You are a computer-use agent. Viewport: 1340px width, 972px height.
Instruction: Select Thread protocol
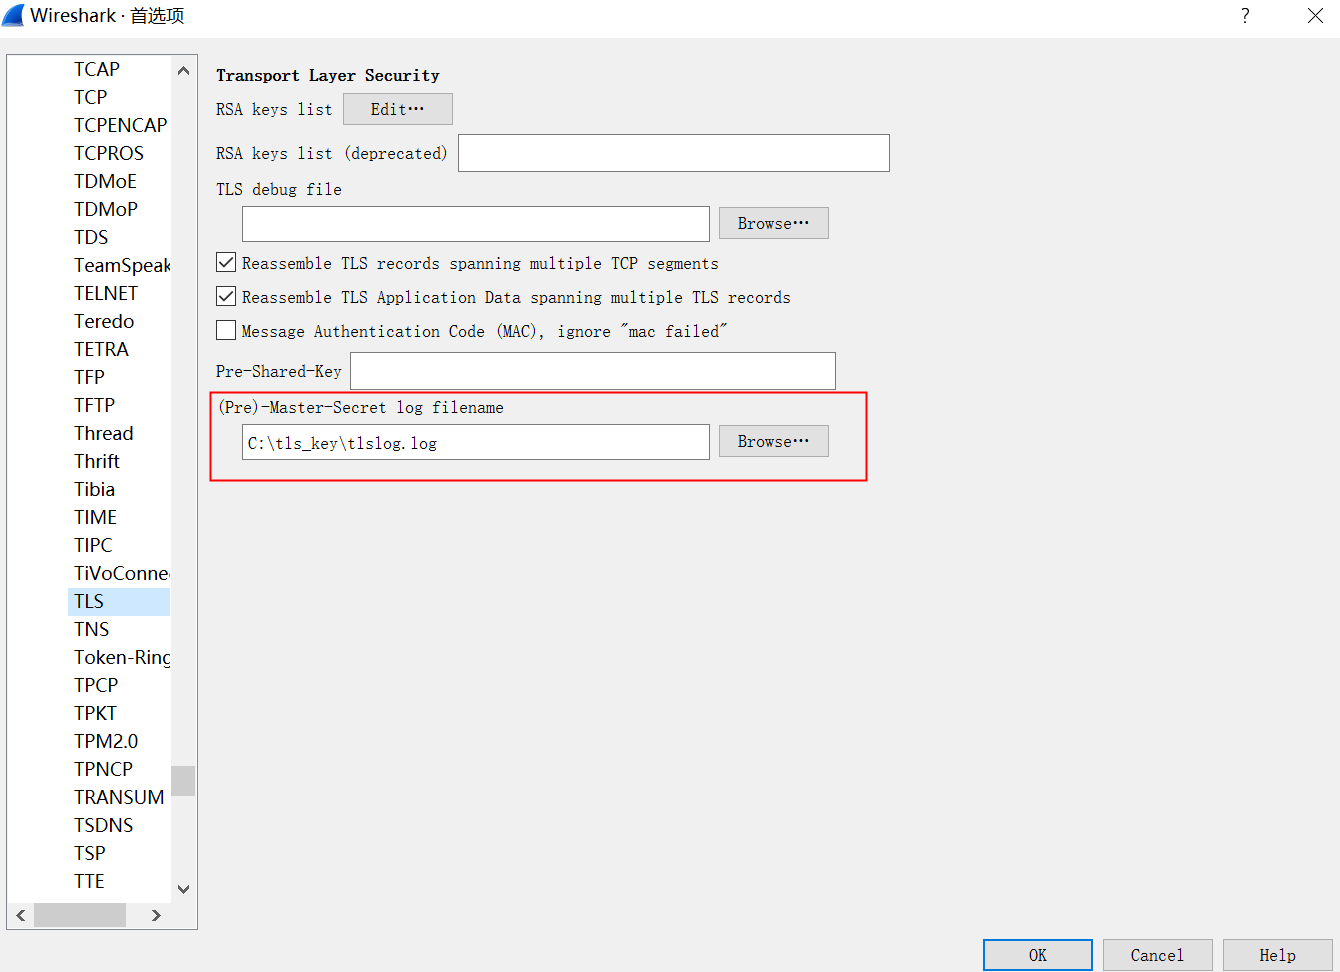click(104, 433)
